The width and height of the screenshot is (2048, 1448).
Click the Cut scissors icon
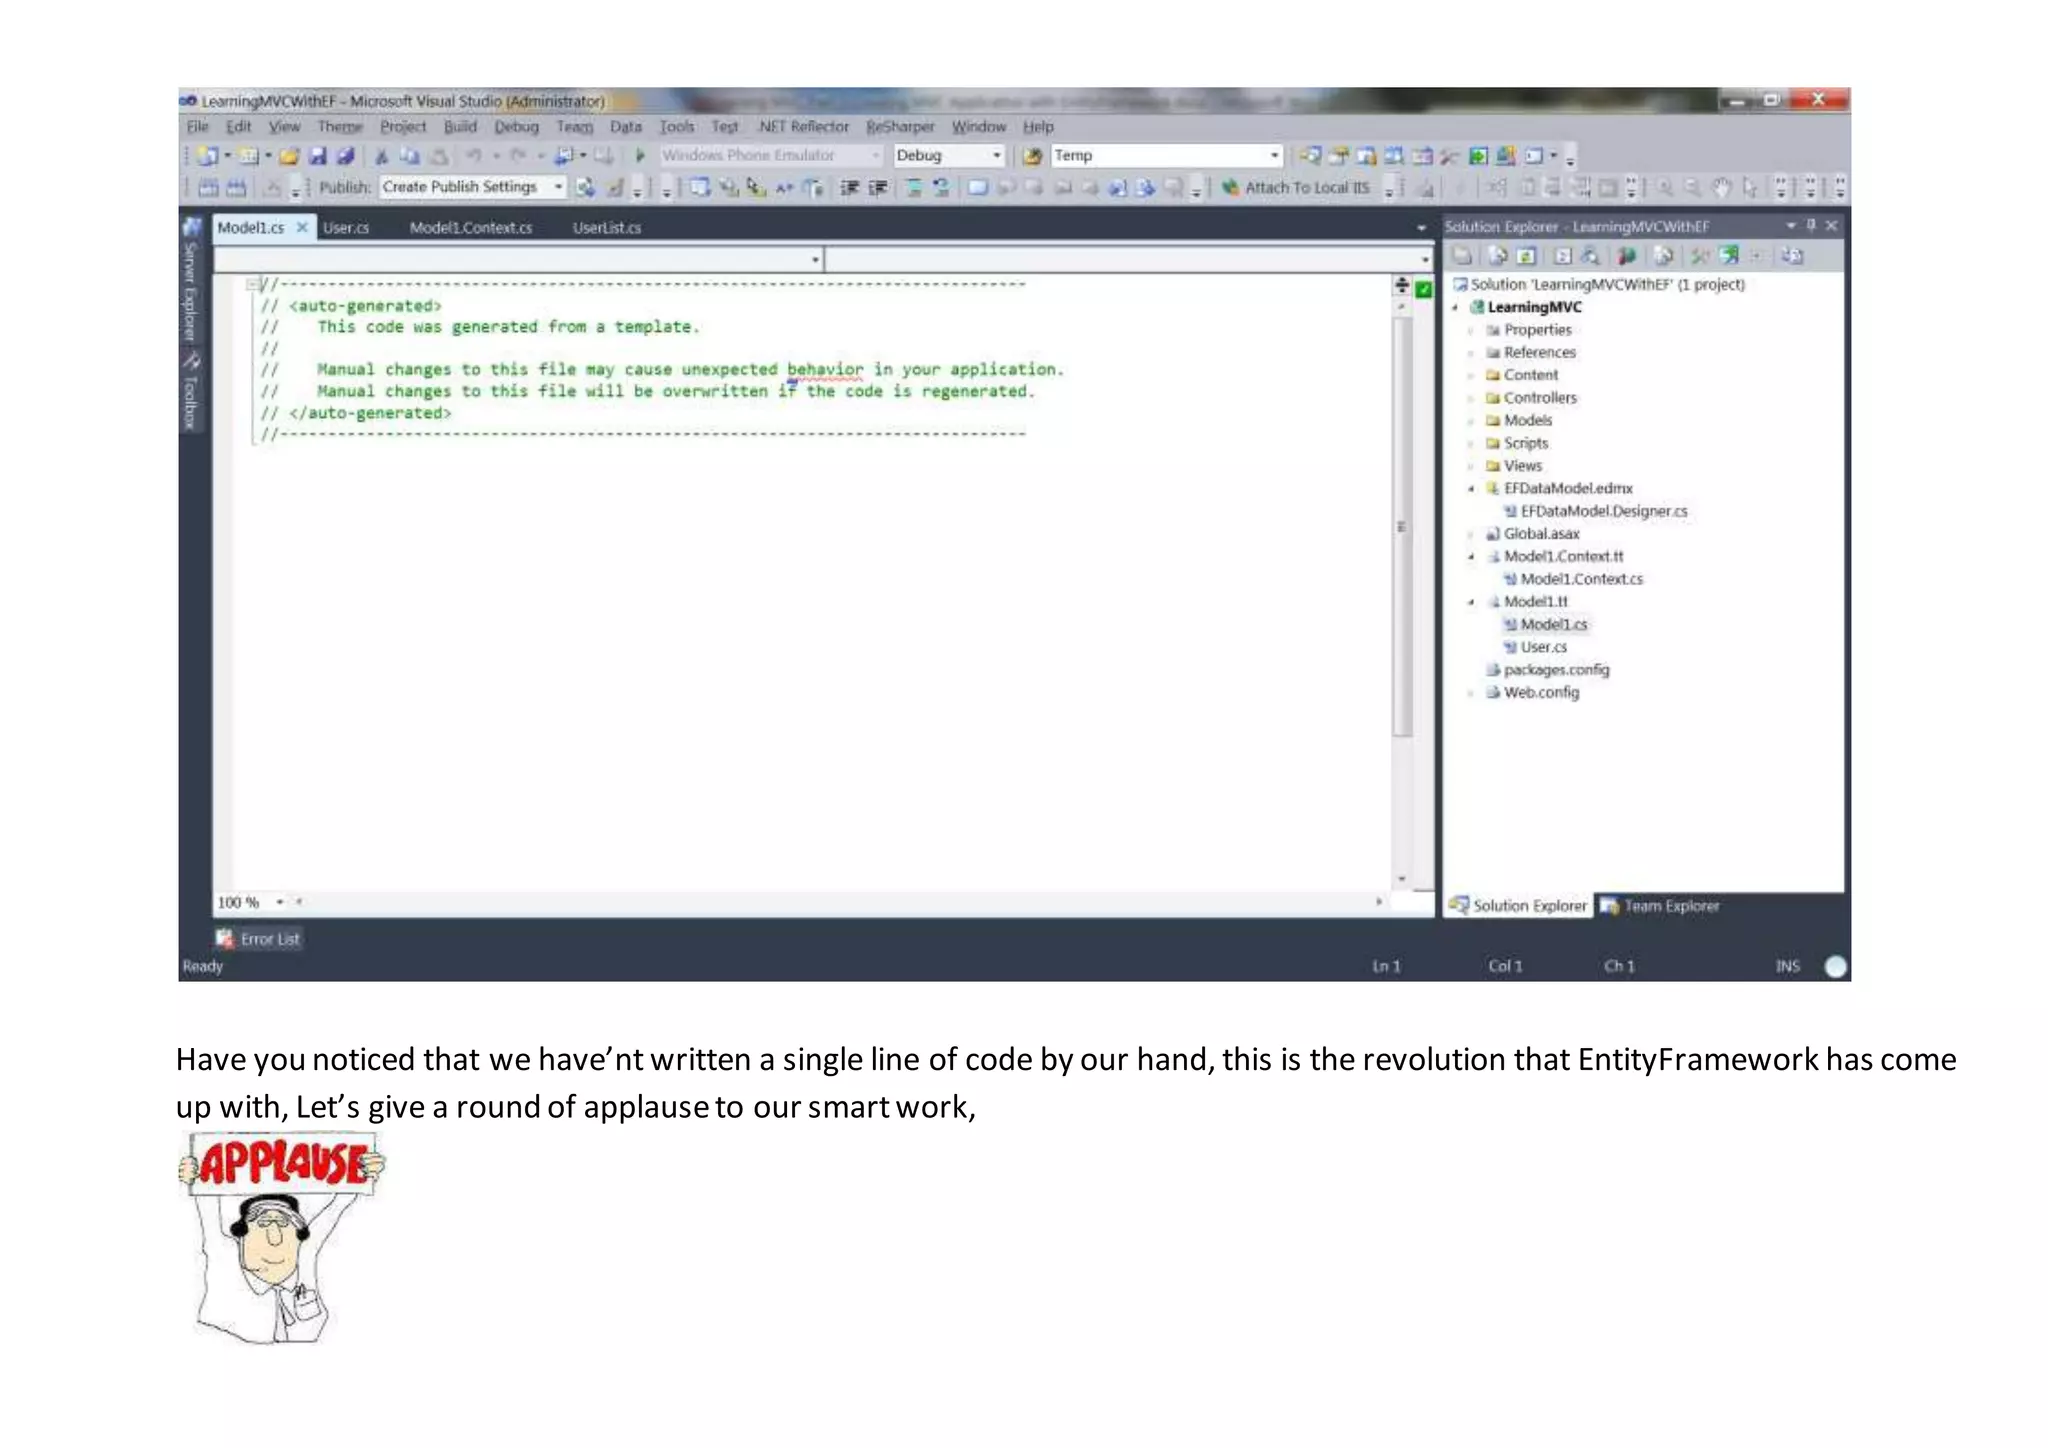381,156
